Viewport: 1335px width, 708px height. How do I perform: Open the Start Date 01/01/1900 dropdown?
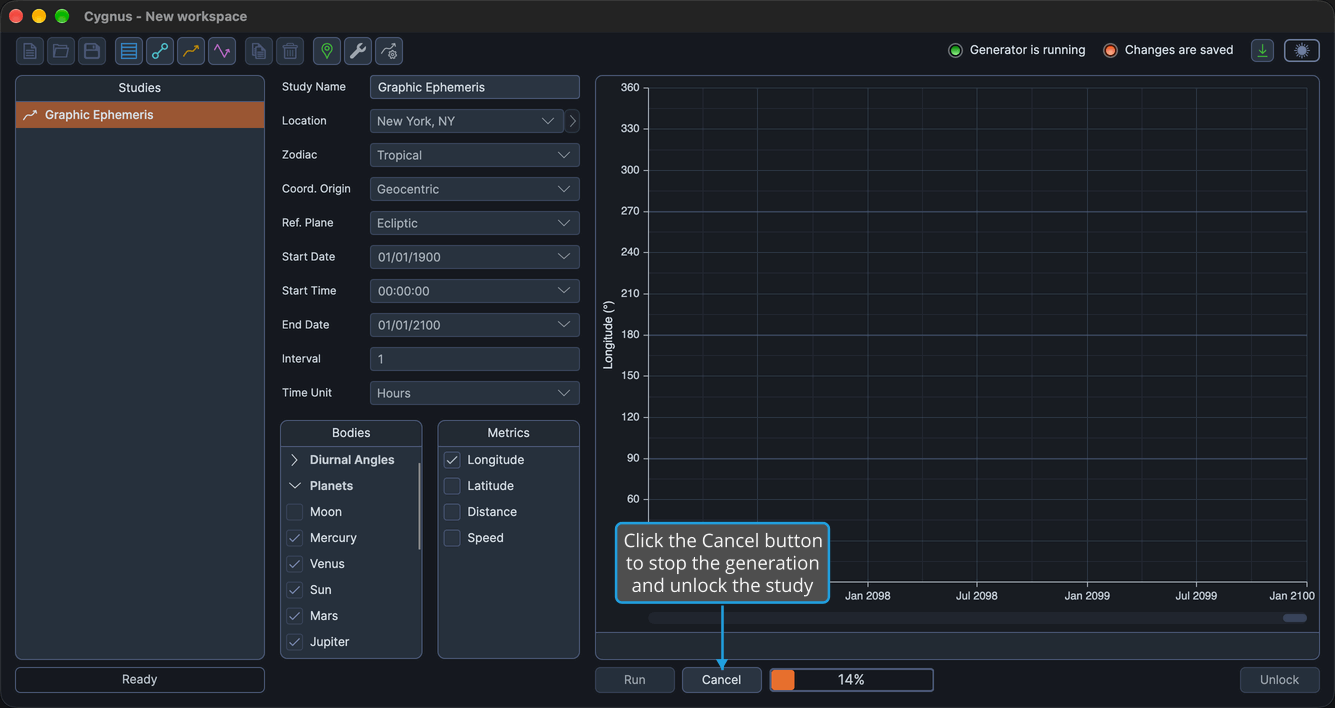[x=475, y=257]
